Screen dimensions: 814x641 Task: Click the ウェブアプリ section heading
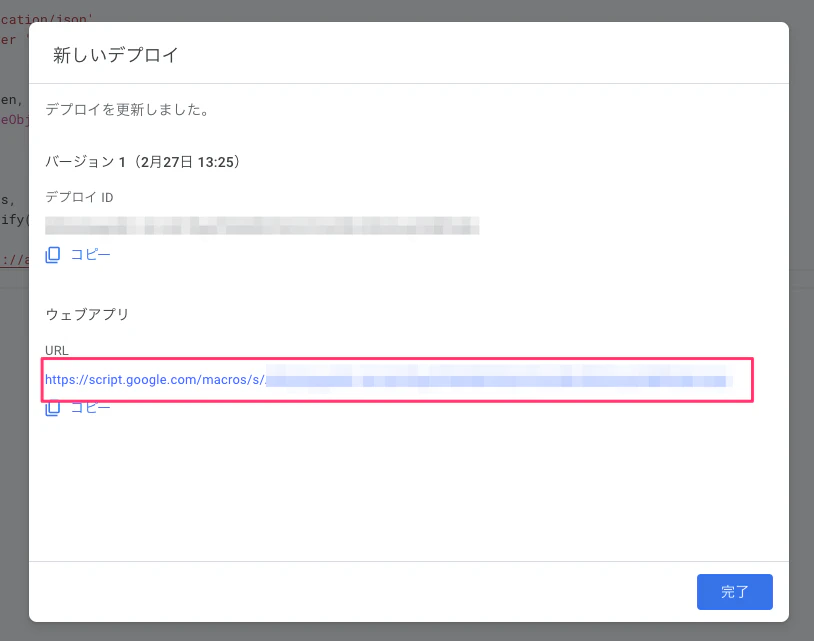(x=87, y=314)
